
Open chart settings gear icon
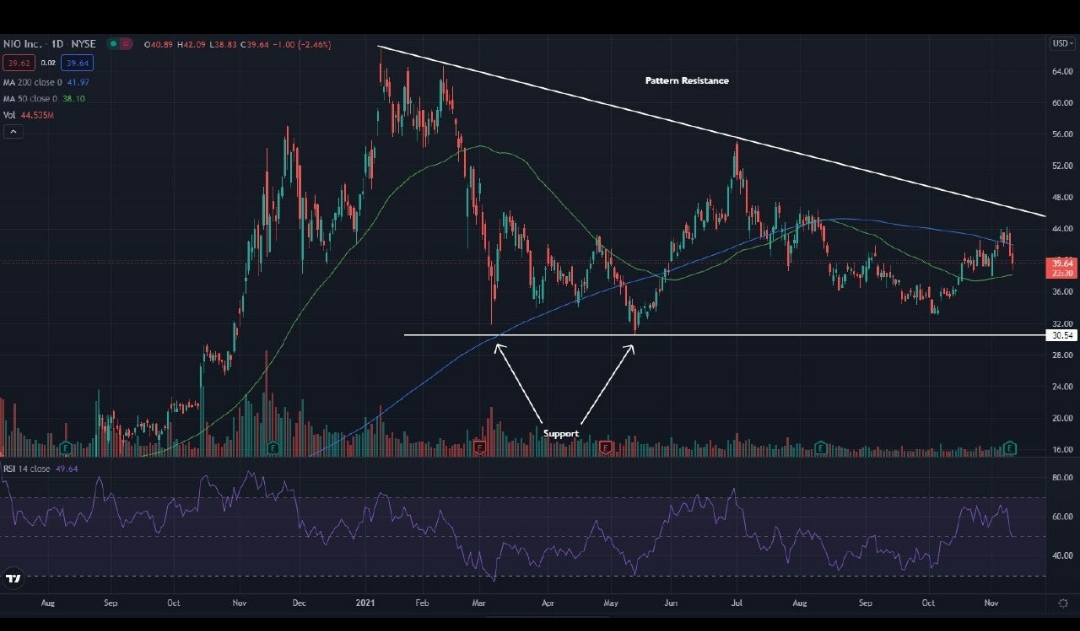[x=1063, y=603]
